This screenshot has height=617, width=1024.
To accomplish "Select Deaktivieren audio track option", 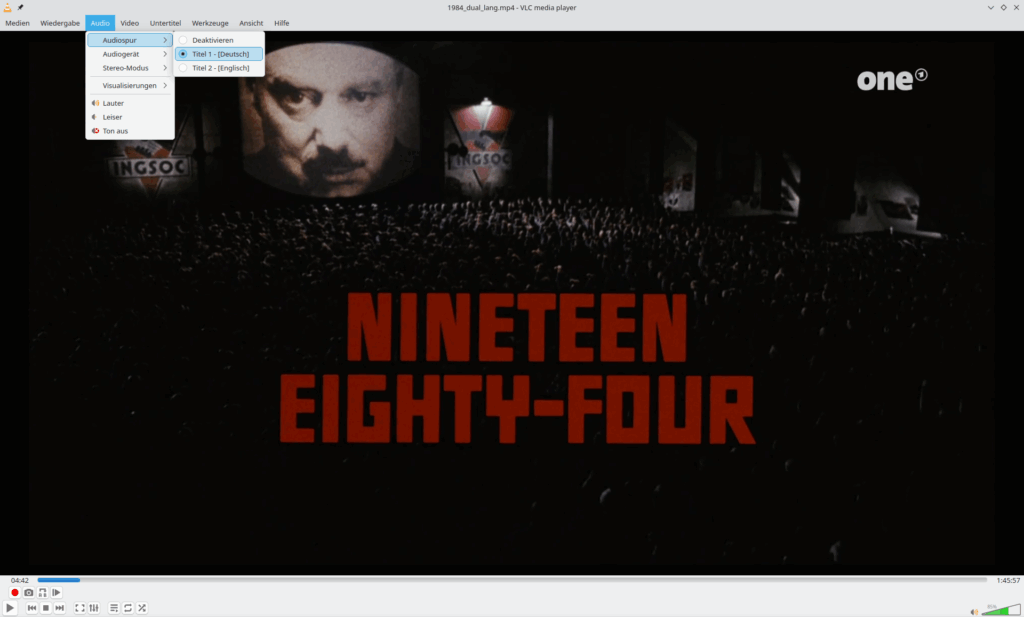I will (x=219, y=40).
